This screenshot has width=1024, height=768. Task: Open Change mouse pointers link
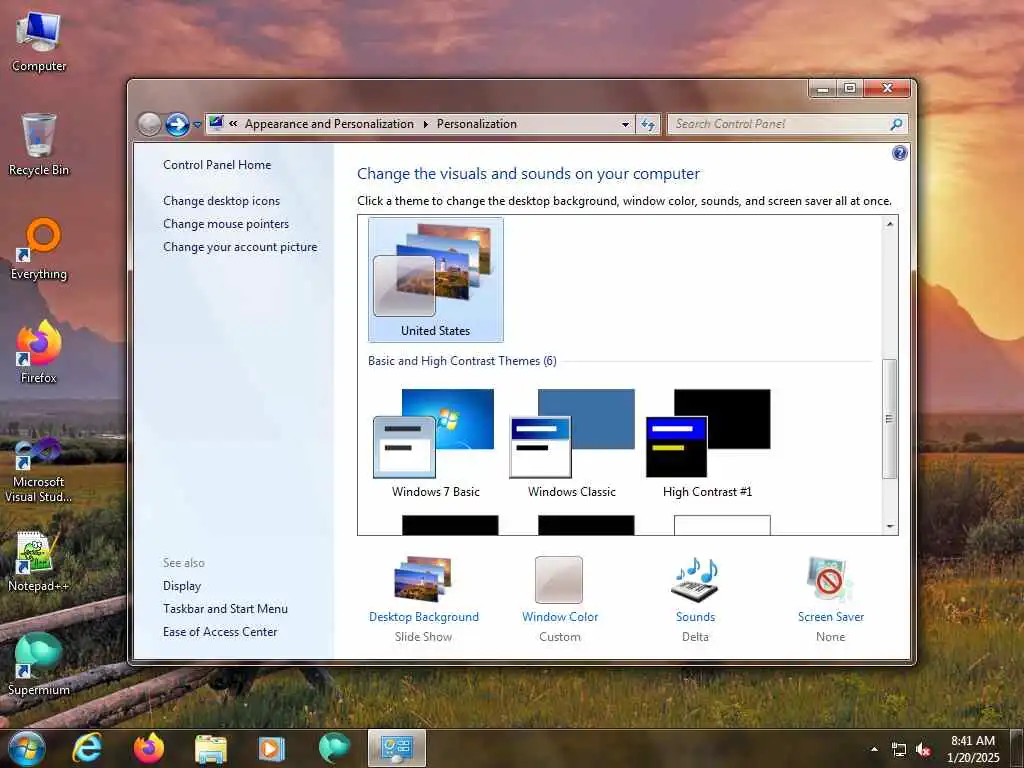(226, 224)
